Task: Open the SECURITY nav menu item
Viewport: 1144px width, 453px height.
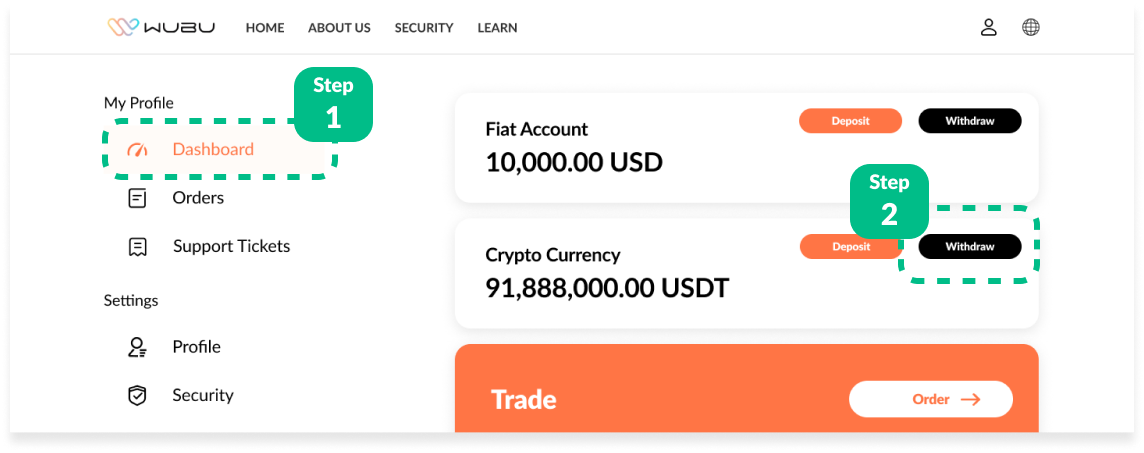Action: coord(424,28)
